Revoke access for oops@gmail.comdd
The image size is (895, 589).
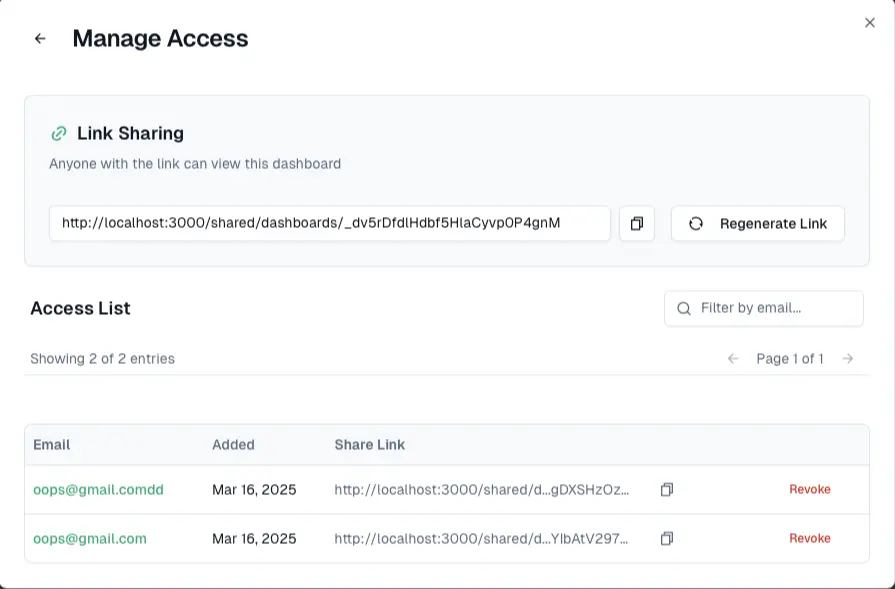pyautogui.click(x=809, y=490)
